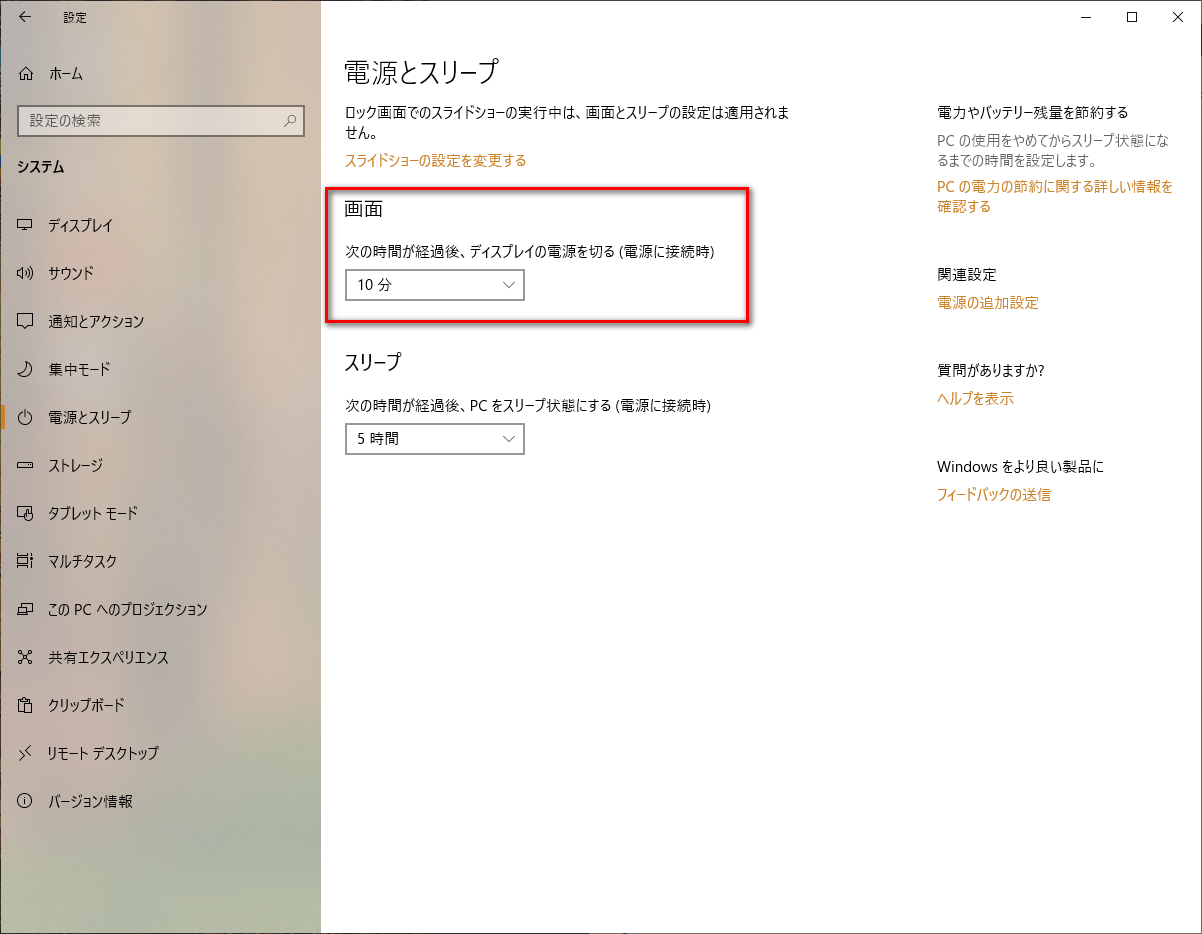This screenshot has width=1202, height=934.
Task: Click ヘルプを表示 link
Action: click(x=974, y=399)
